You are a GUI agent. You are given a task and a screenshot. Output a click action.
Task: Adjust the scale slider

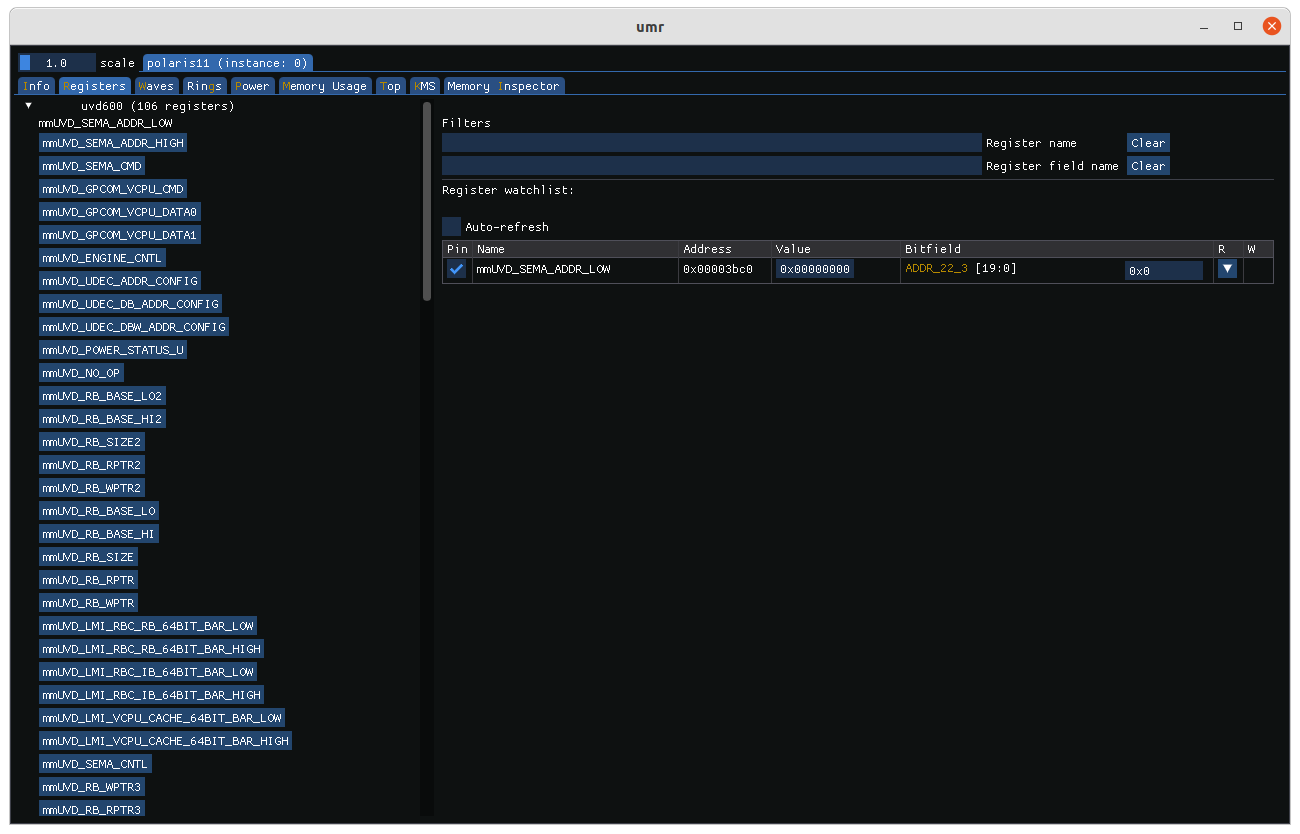57,63
